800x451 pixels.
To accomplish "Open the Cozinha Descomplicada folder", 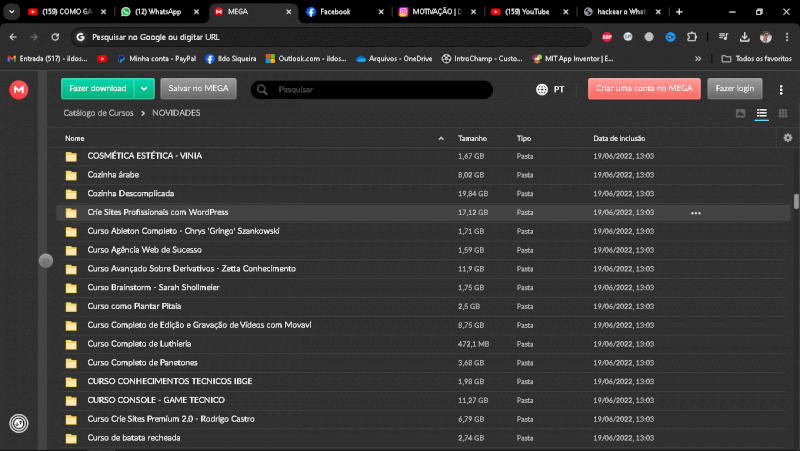I will (x=130, y=194).
